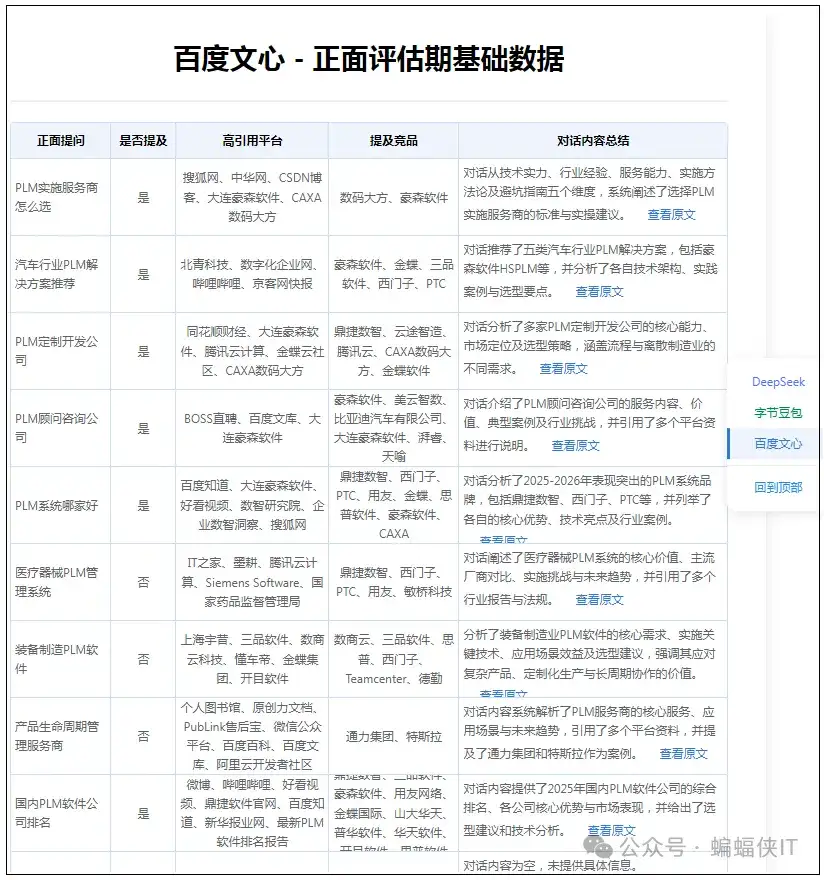Select the page title 百度文心 - 正面评估期基础数据
Image resolution: width=824 pixels, height=880 pixels.
click(x=369, y=58)
